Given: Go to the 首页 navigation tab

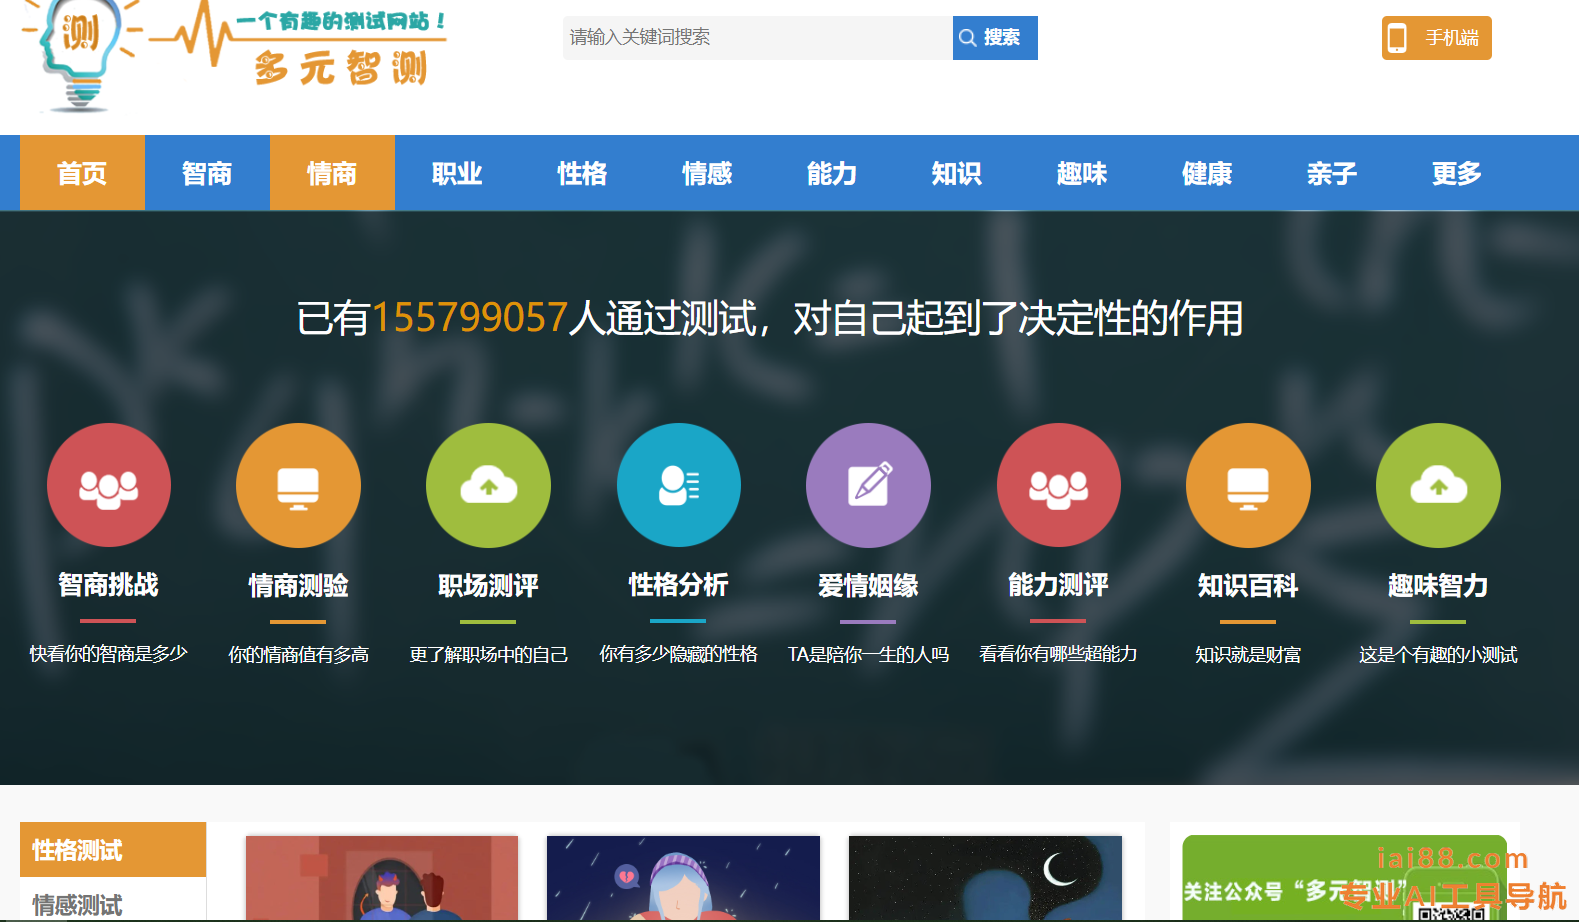Looking at the screenshot, I should 82,173.
